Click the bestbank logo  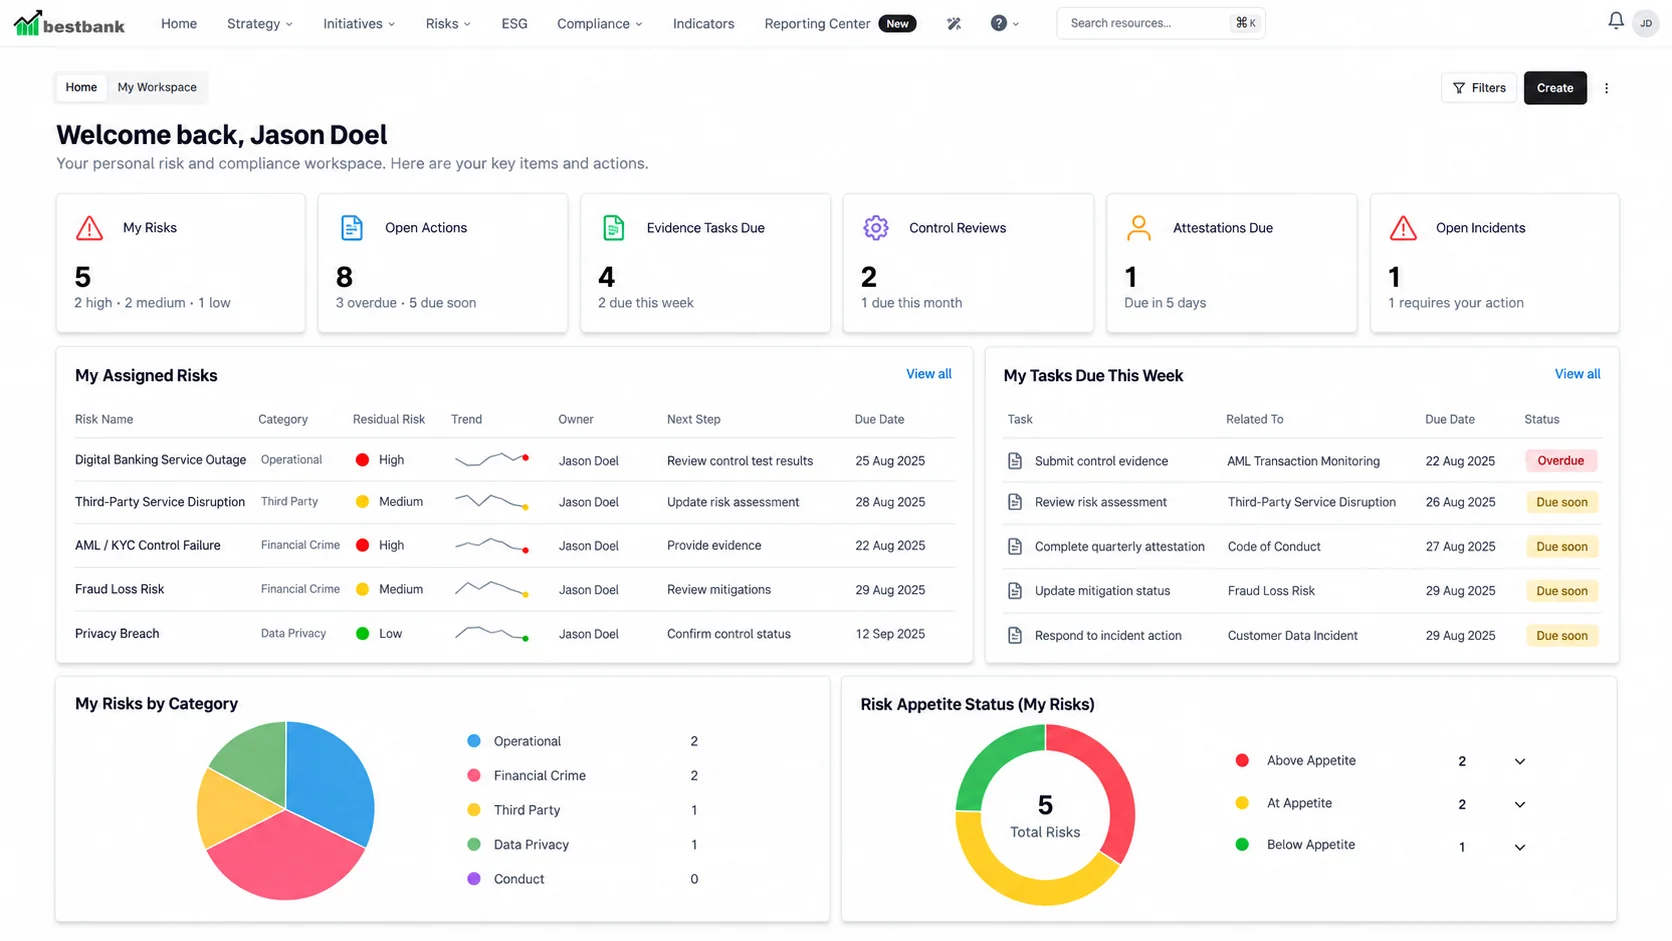pyautogui.click(x=69, y=23)
